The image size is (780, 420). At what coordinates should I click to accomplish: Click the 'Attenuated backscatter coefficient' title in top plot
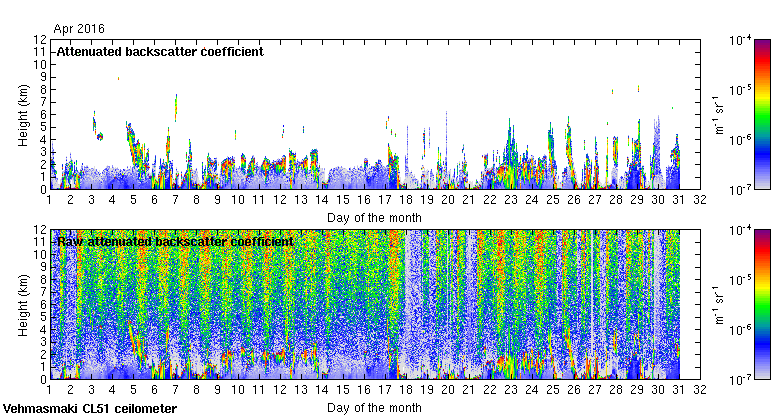160,52
